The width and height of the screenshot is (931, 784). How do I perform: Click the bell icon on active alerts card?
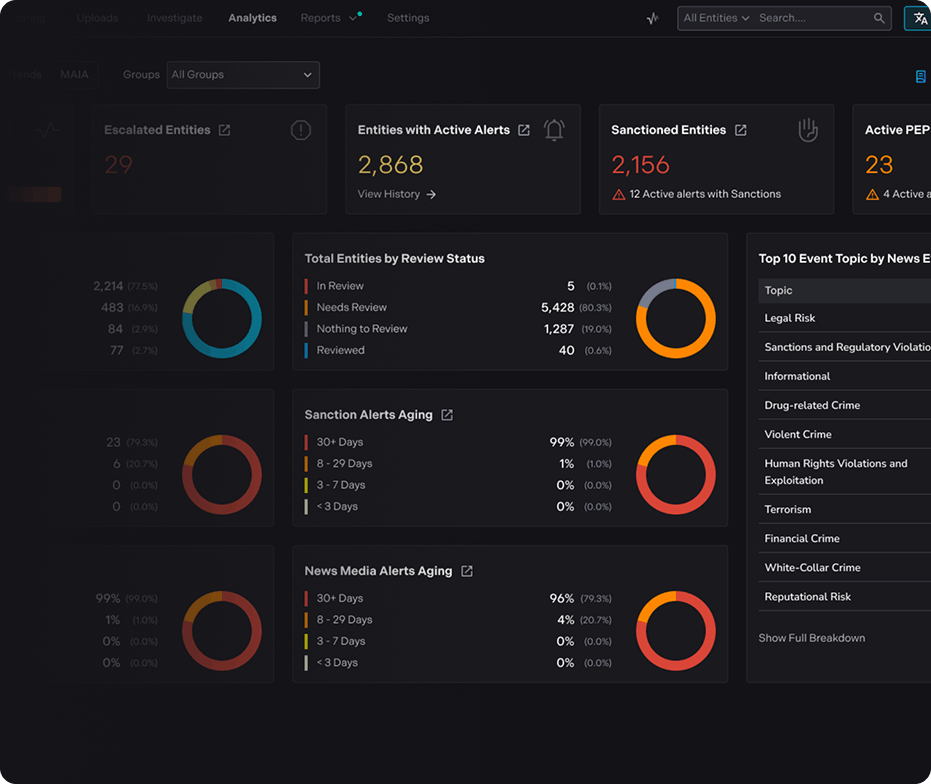click(554, 130)
